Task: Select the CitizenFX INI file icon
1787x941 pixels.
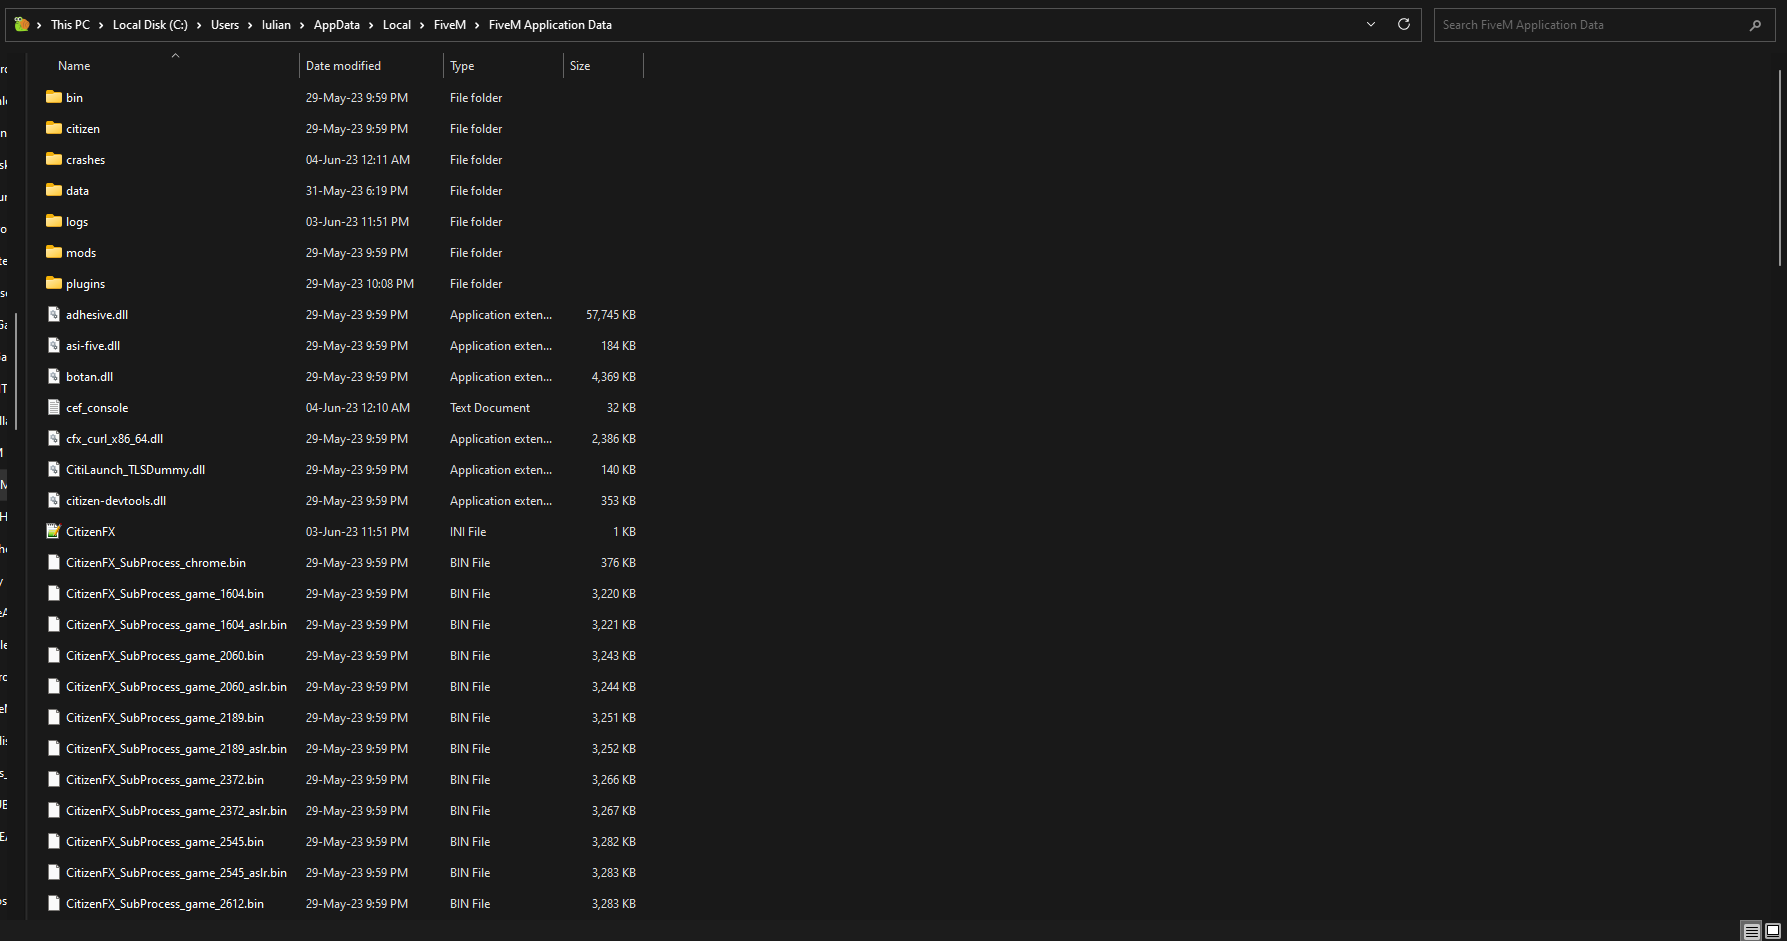Action: [54, 532]
